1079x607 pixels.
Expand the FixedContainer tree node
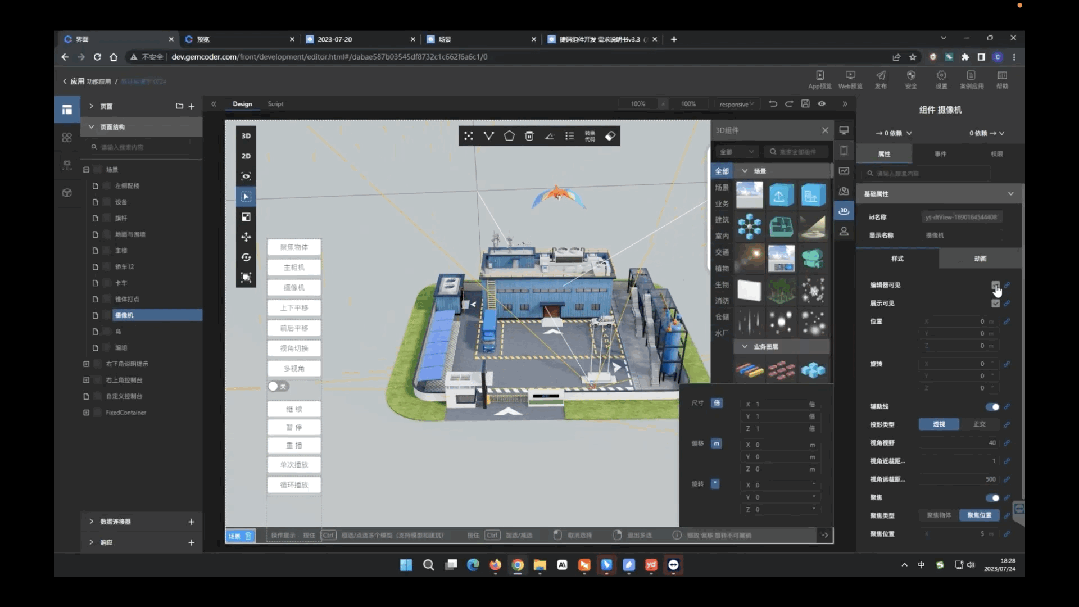click(x=86, y=412)
